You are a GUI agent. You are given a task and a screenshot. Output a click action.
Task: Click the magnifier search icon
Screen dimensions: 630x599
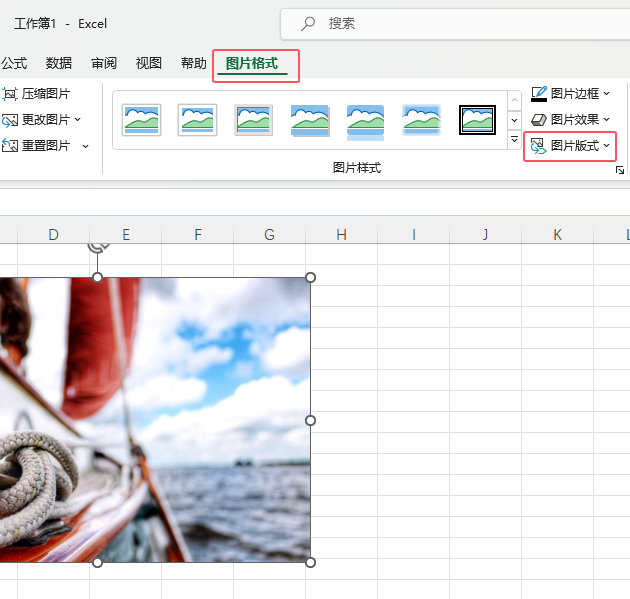pyautogui.click(x=308, y=24)
